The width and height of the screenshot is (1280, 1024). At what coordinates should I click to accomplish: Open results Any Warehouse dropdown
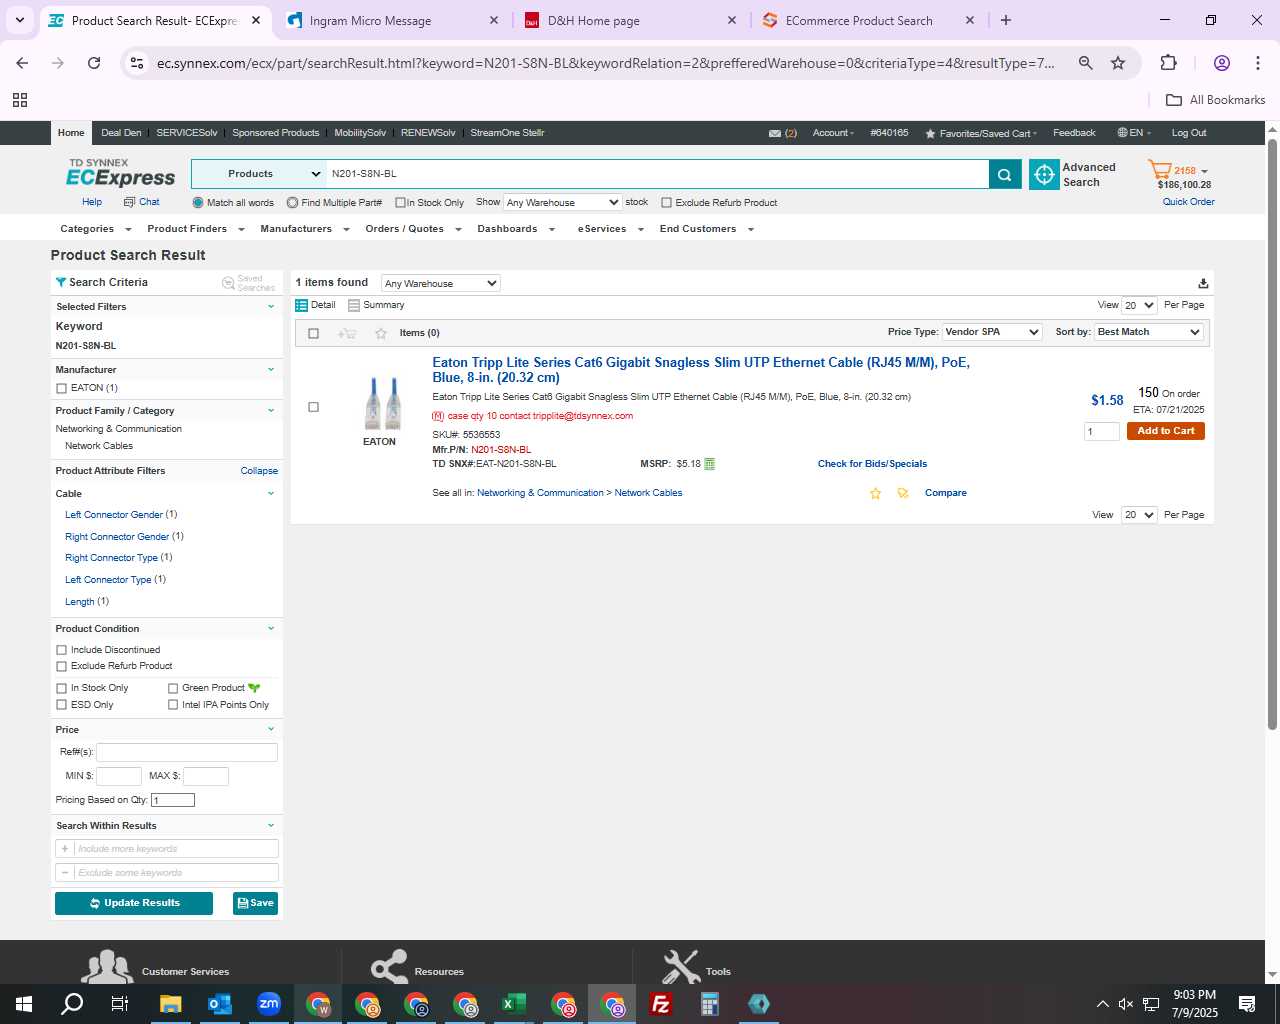[440, 283]
